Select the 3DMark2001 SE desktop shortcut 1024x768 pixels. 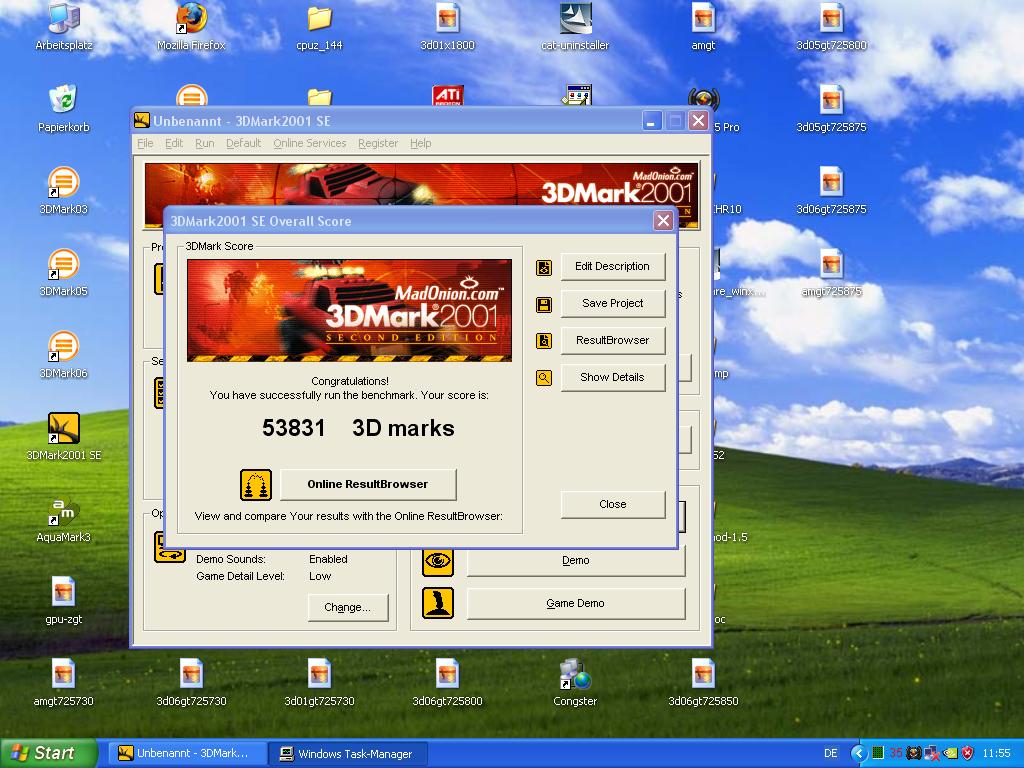[x=63, y=437]
